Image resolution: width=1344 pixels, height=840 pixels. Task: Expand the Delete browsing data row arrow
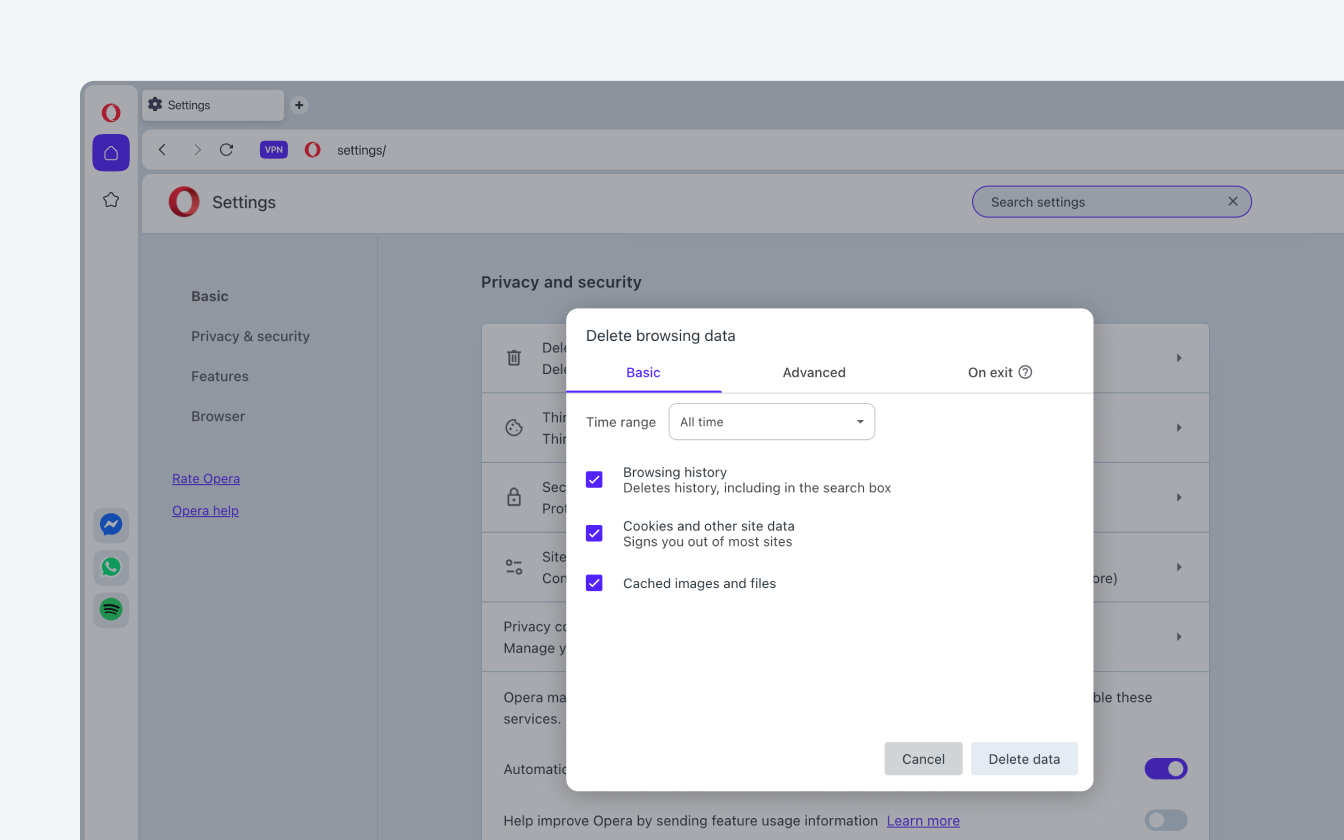(x=1179, y=358)
